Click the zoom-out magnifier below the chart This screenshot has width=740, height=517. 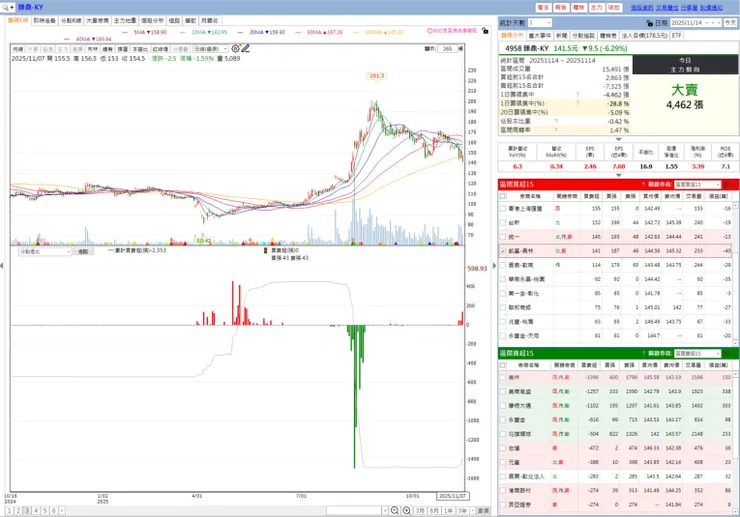pos(395,510)
